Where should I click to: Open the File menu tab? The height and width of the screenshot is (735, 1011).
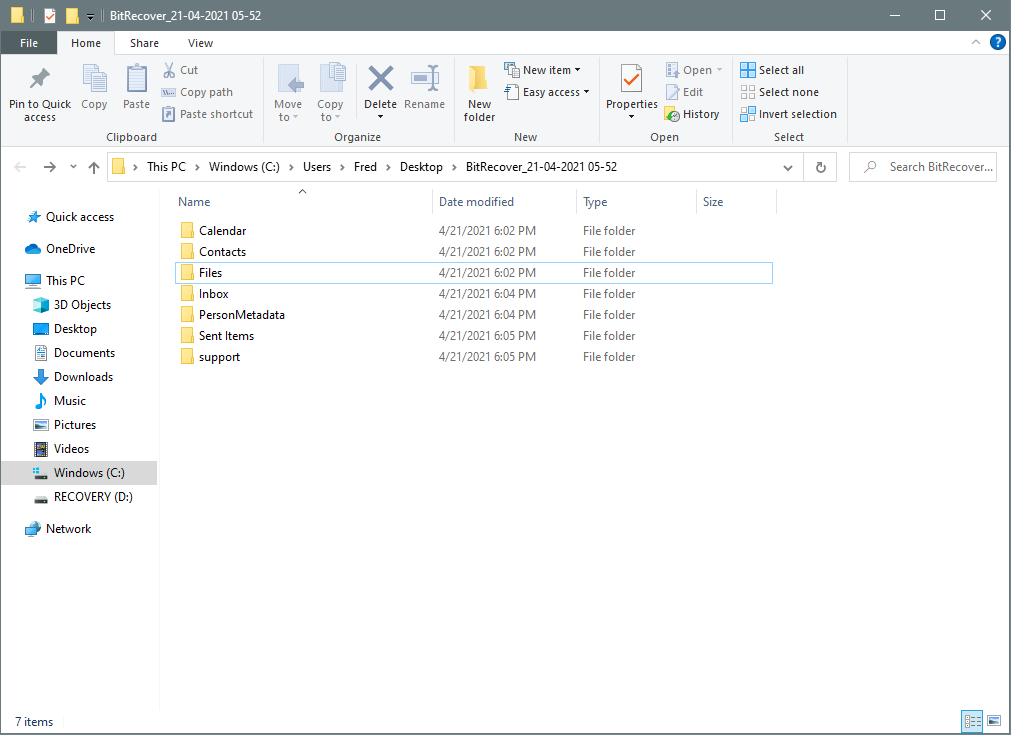(x=29, y=43)
